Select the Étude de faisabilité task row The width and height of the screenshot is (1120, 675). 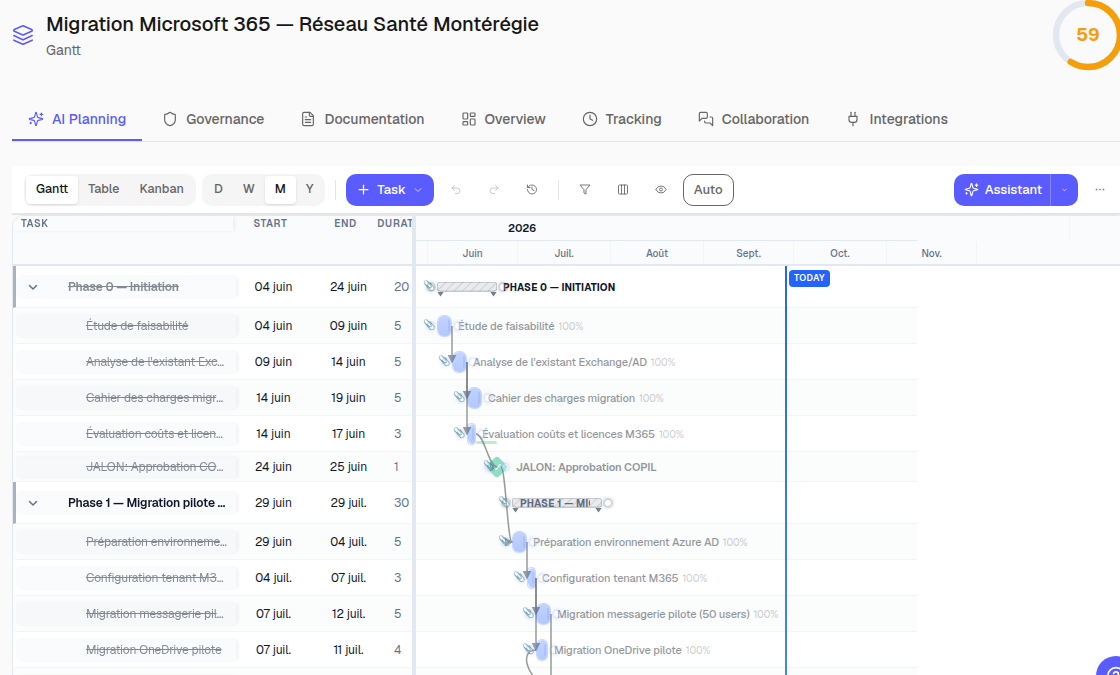pyautogui.click(x=214, y=326)
